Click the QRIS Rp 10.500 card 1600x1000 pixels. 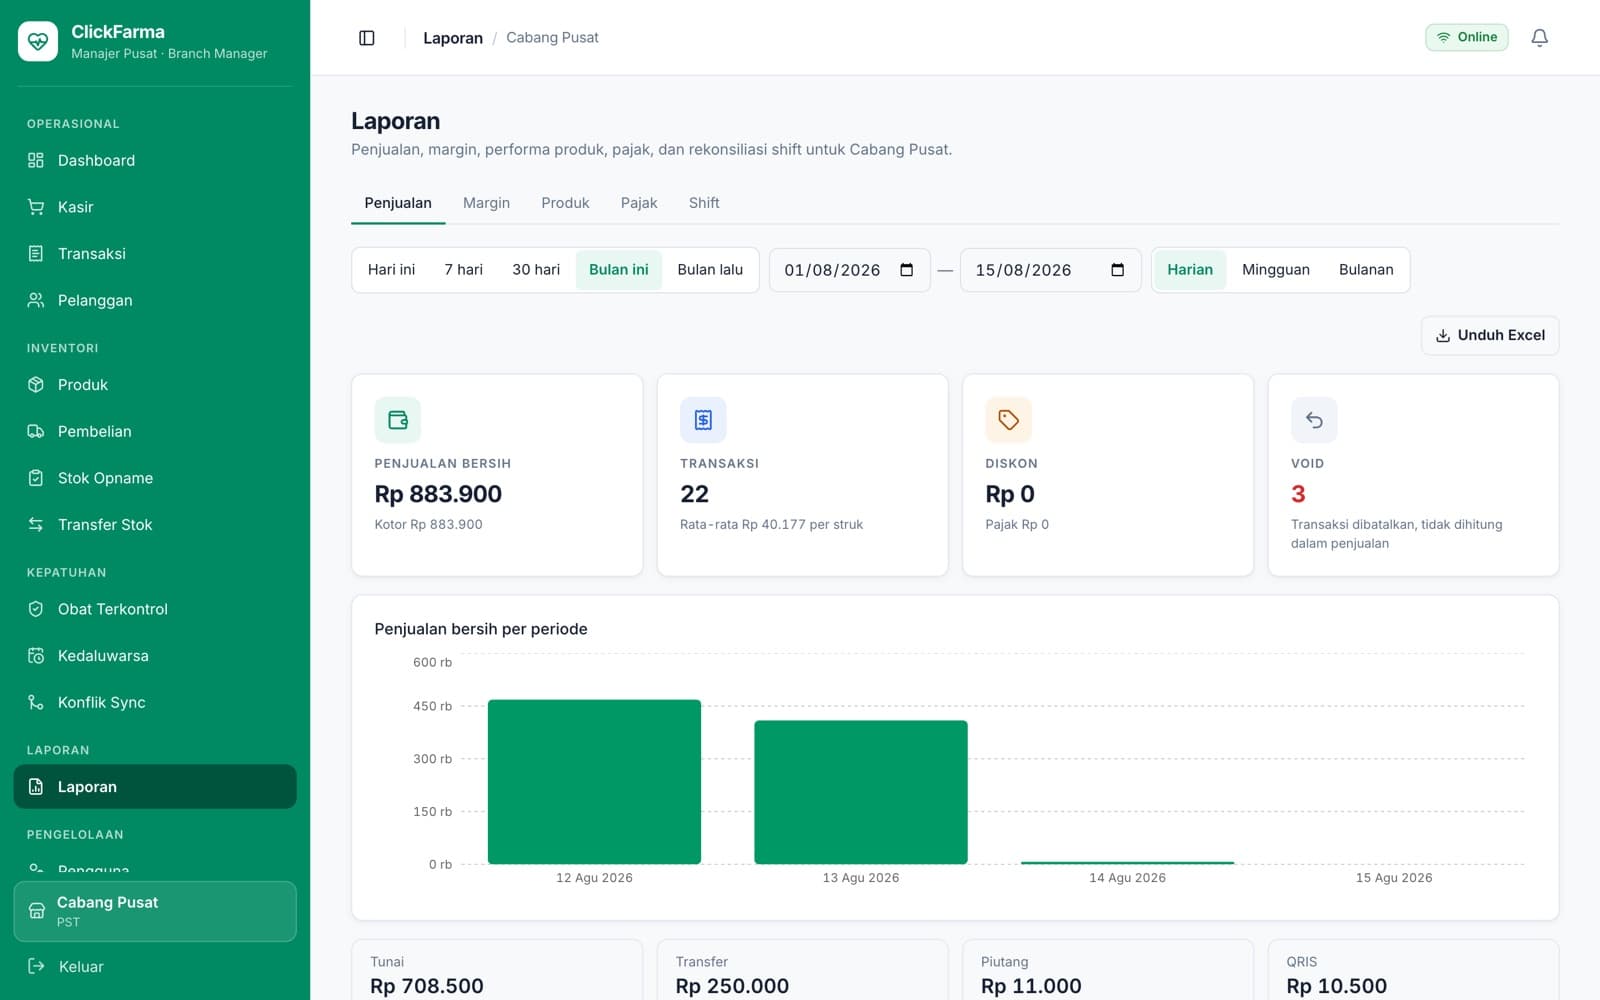click(x=1413, y=970)
